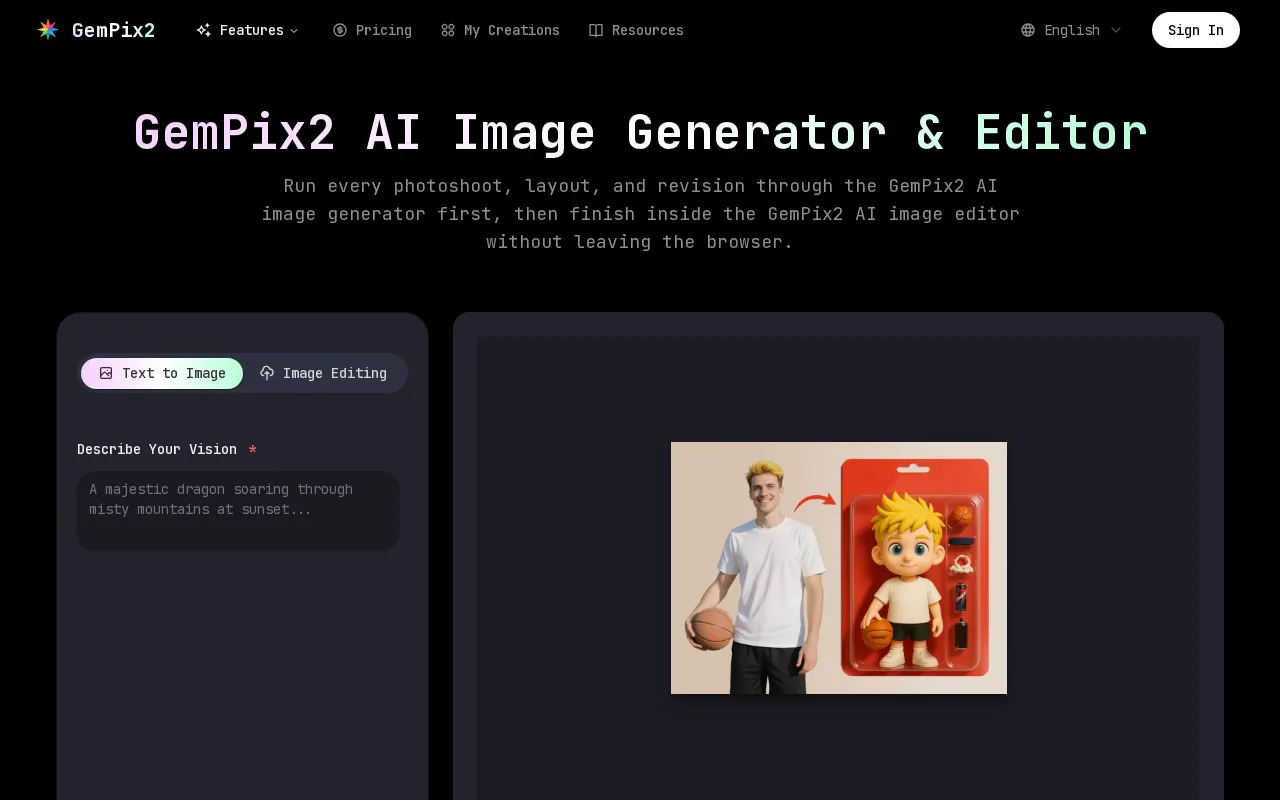Click the paragraph starting 'Run every photoshoot'
The height and width of the screenshot is (800, 1280).
[640, 213]
